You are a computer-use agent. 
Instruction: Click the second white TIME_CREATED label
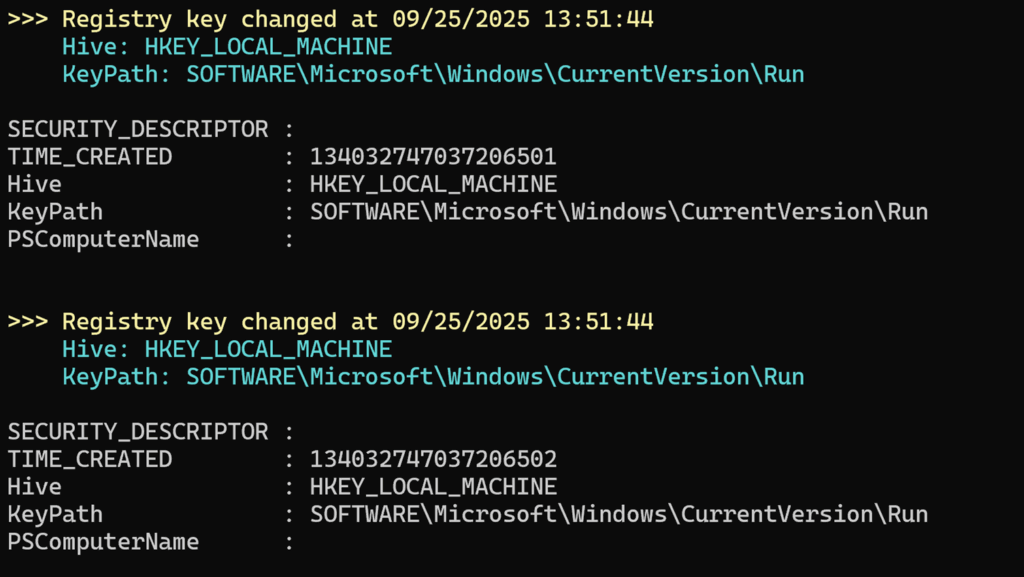(90, 460)
